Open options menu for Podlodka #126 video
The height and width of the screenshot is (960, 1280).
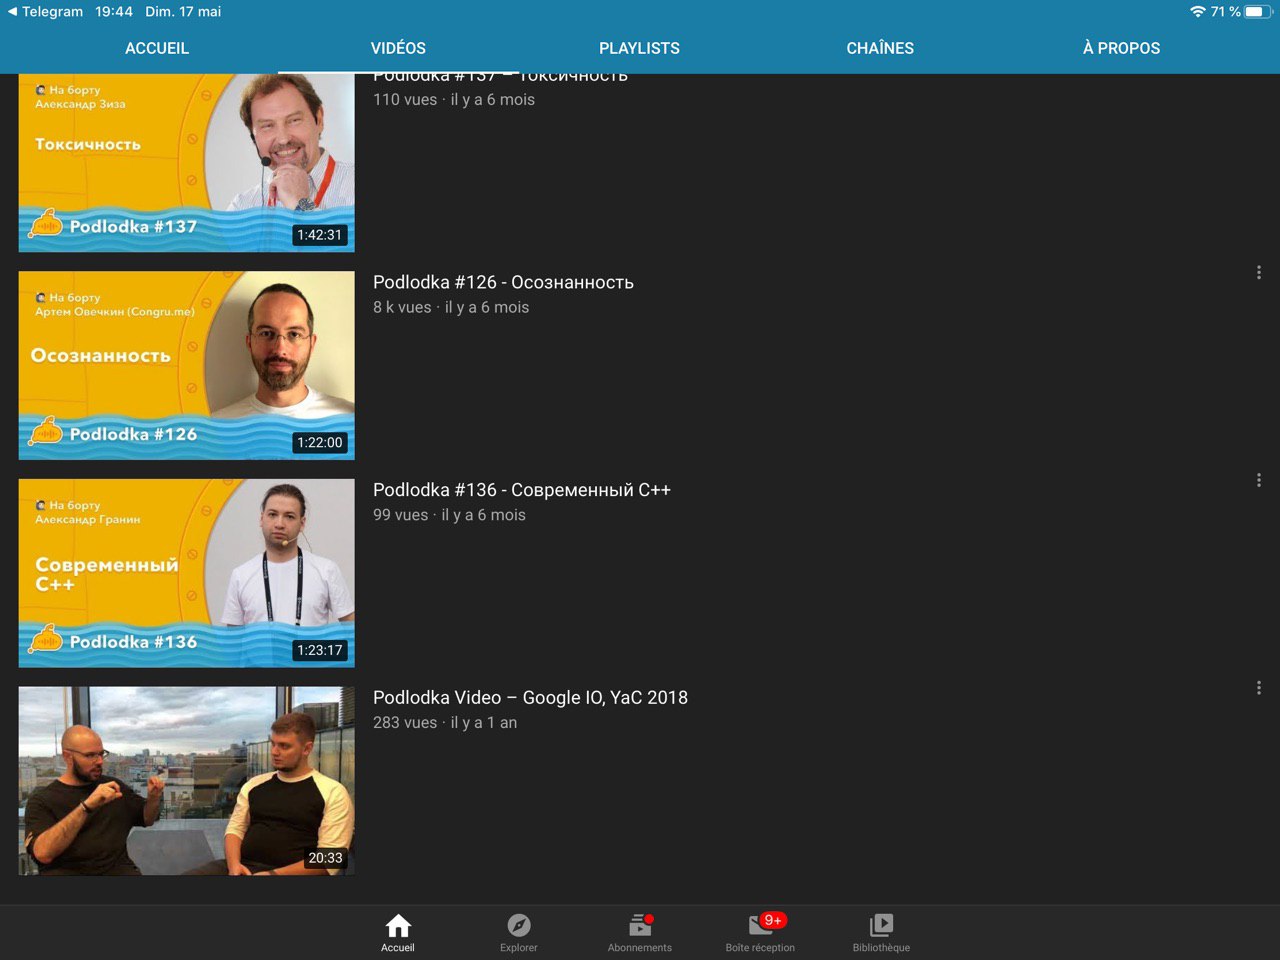[1258, 272]
